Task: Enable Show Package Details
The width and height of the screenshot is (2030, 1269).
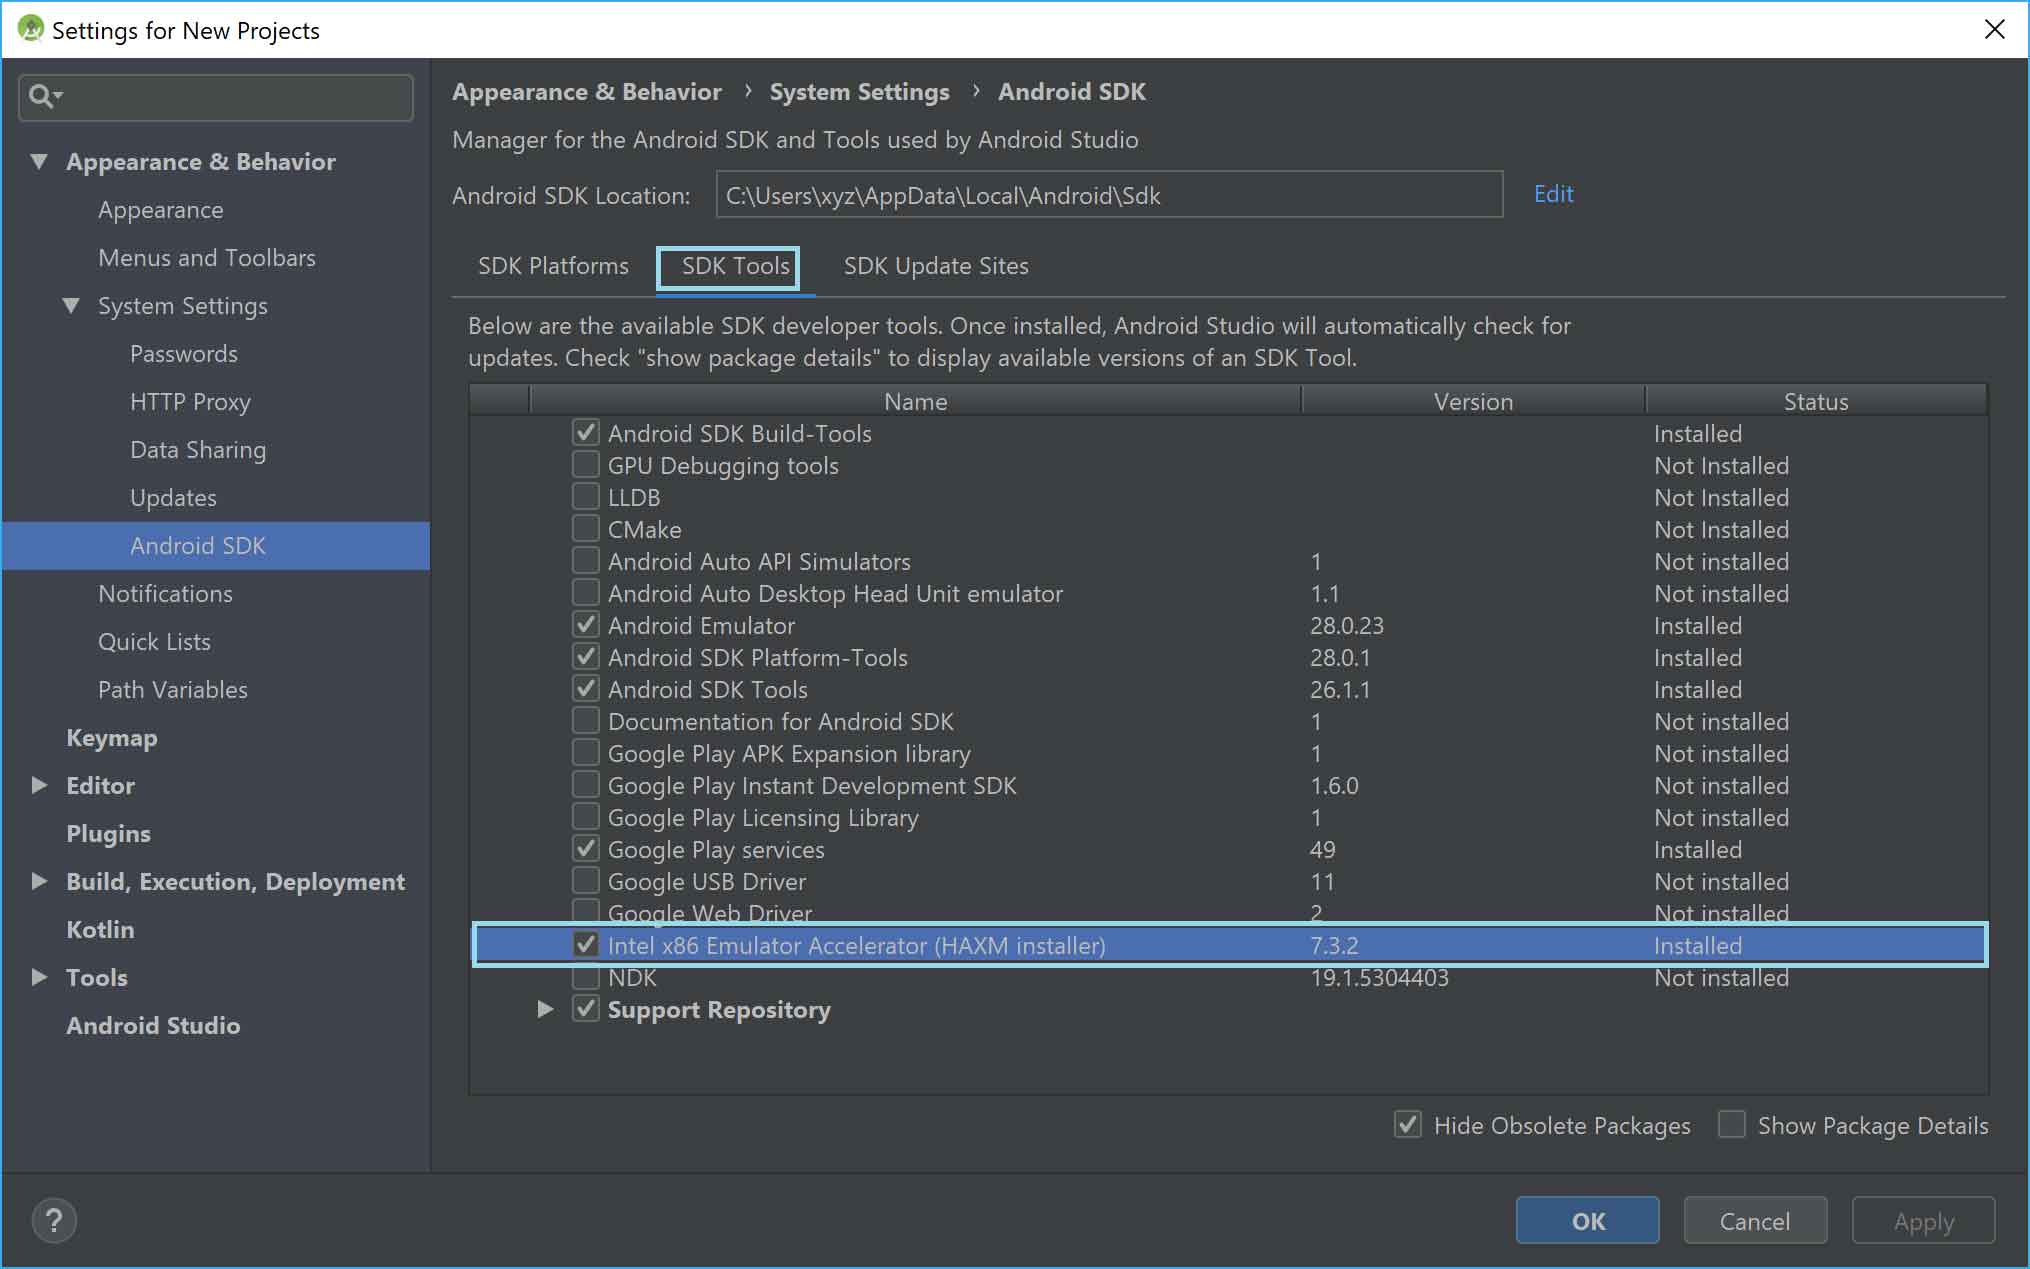Action: (1731, 1125)
